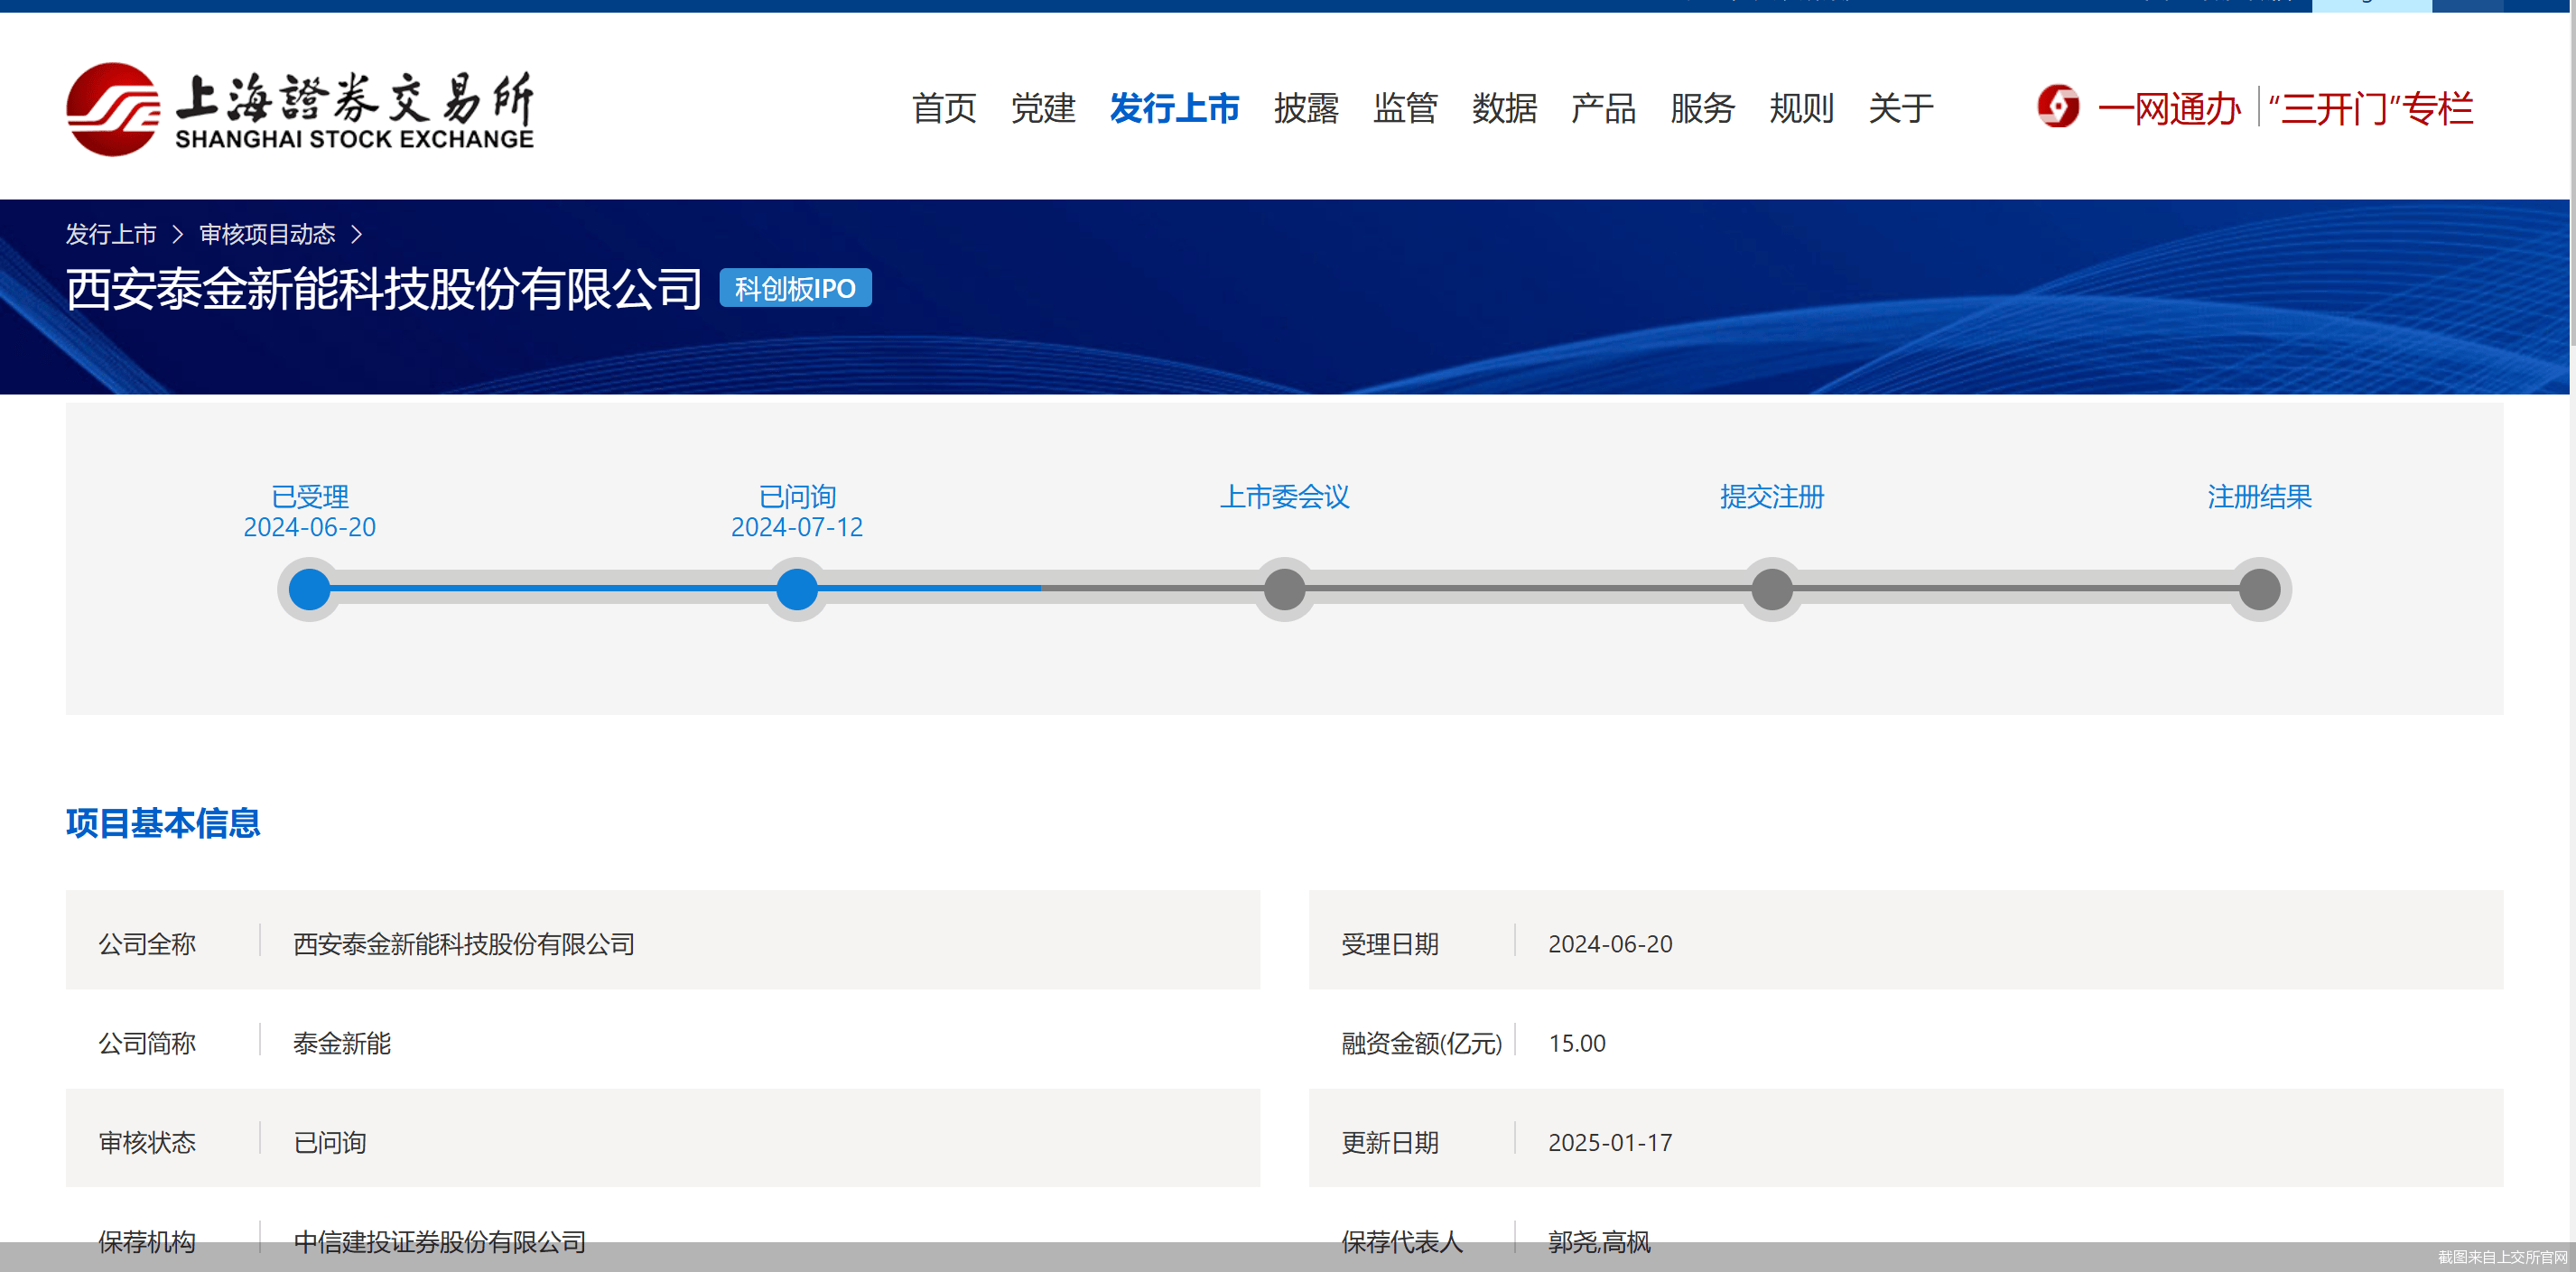Image resolution: width=2576 pixels, height=1272 pixels.
Task: Click the 审核项目动态 breadcrumb link
Action: click(267, 234)
